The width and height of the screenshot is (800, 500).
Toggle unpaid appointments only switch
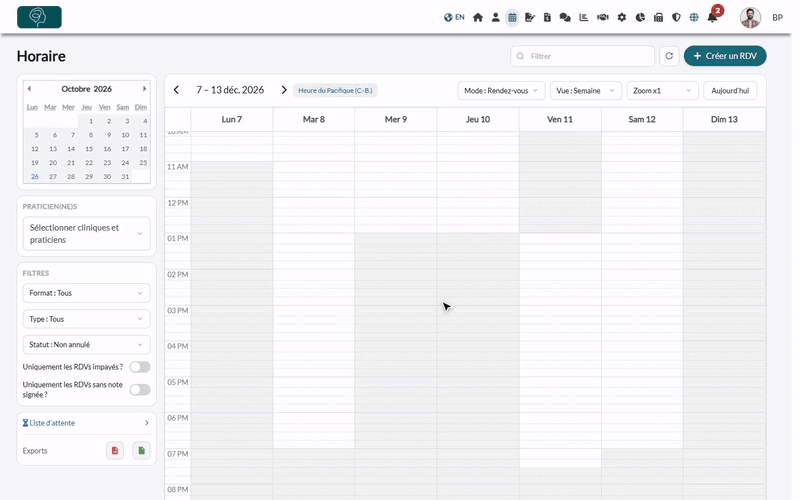(140, 367)
